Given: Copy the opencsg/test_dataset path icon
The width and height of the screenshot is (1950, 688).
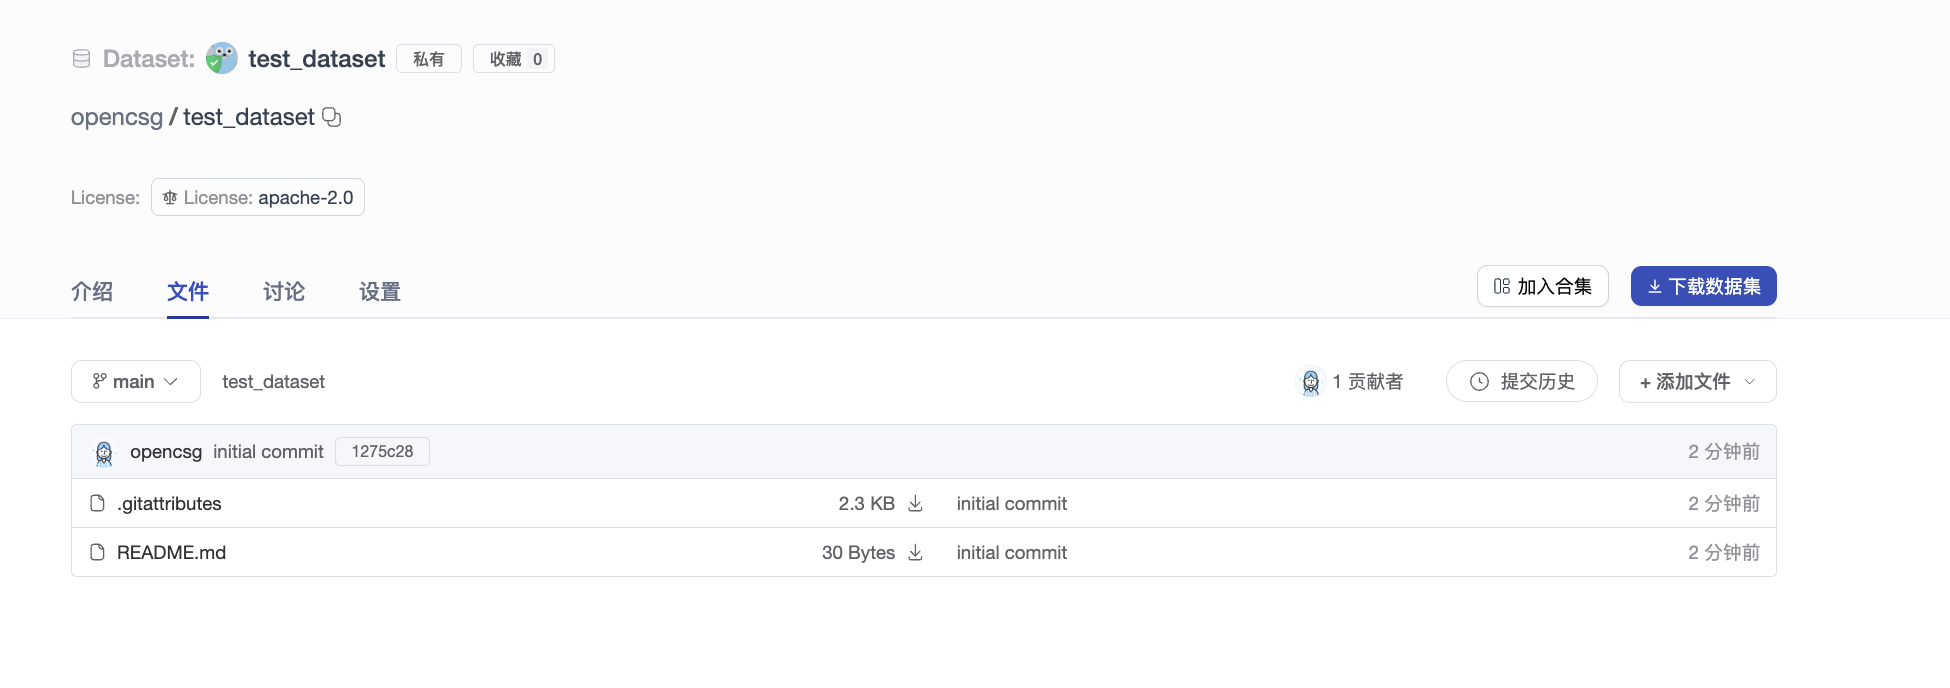Looking at the screenshot, I should click(x=332, y=117).
